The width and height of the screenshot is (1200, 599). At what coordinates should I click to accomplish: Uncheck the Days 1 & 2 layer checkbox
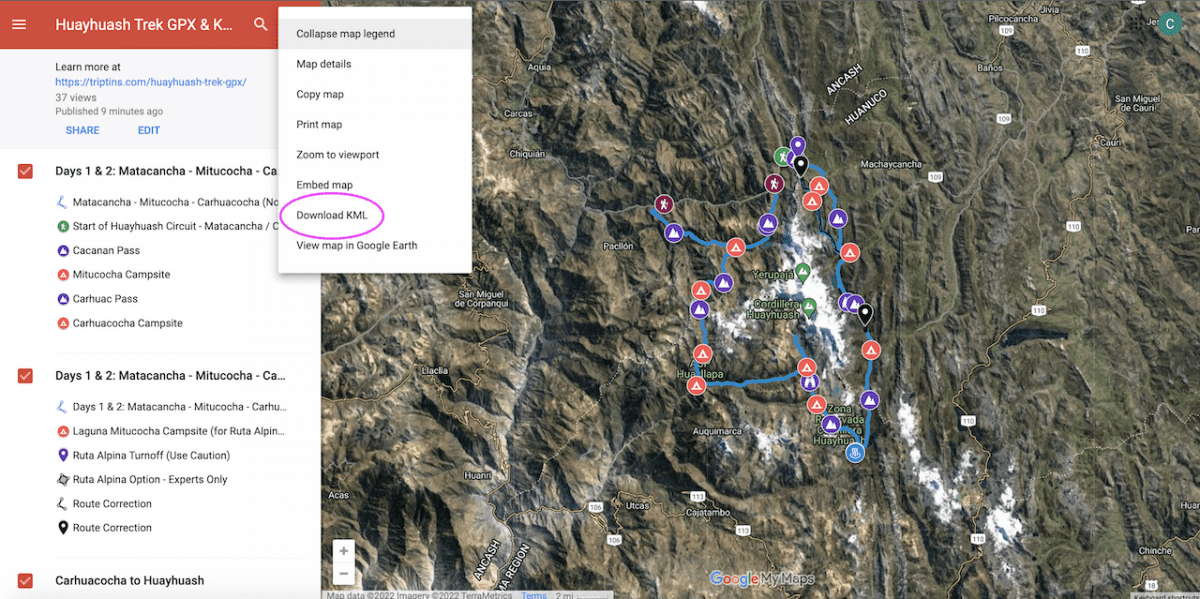pos(24,171)
